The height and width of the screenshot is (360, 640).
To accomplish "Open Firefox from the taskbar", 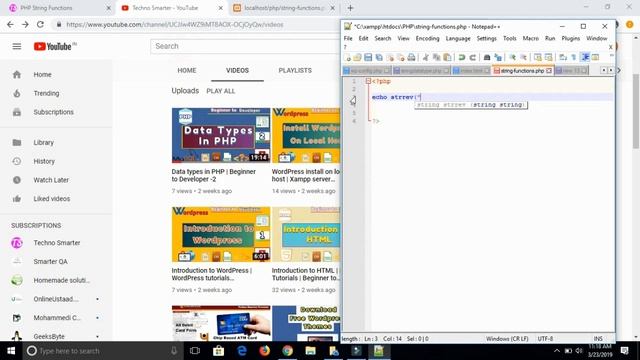I will [x=264, y=351].
